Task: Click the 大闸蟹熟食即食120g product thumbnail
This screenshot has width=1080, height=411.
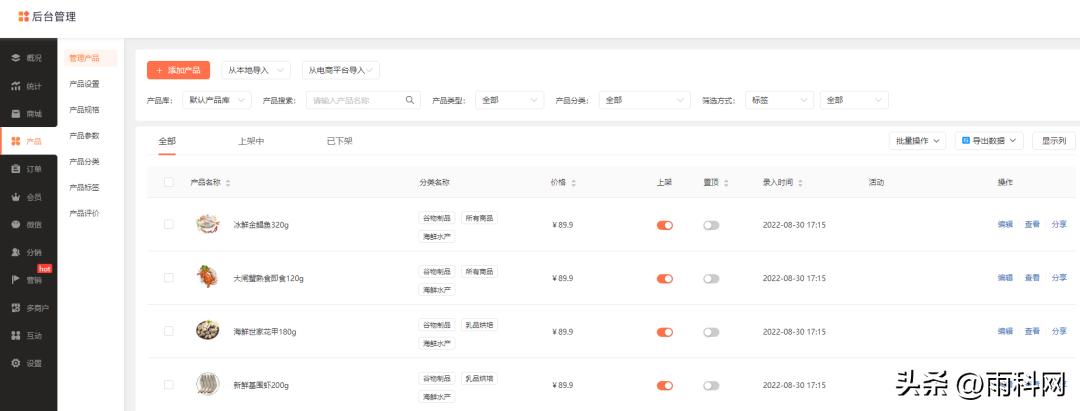Action: coord(207,277)
